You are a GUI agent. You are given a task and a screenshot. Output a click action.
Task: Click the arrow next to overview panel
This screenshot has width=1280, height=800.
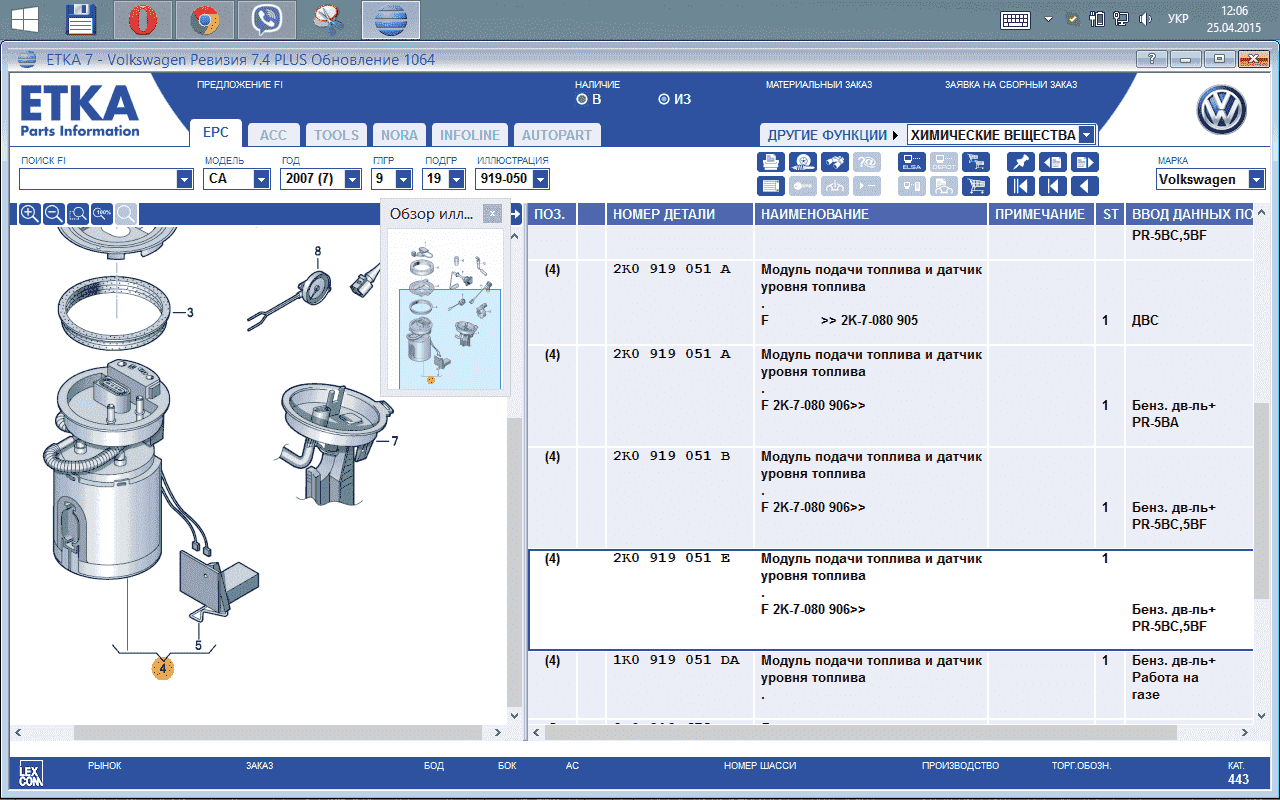(x=517, y=214)
